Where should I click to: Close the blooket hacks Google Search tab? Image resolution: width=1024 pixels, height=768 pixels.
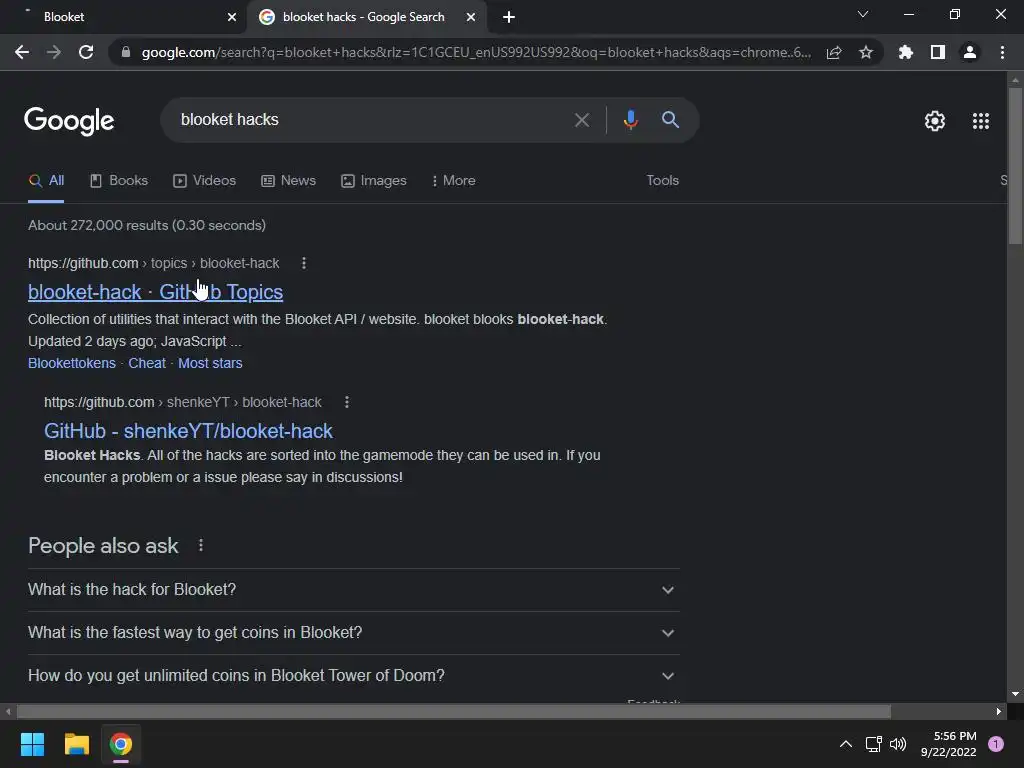click(471, 17)
